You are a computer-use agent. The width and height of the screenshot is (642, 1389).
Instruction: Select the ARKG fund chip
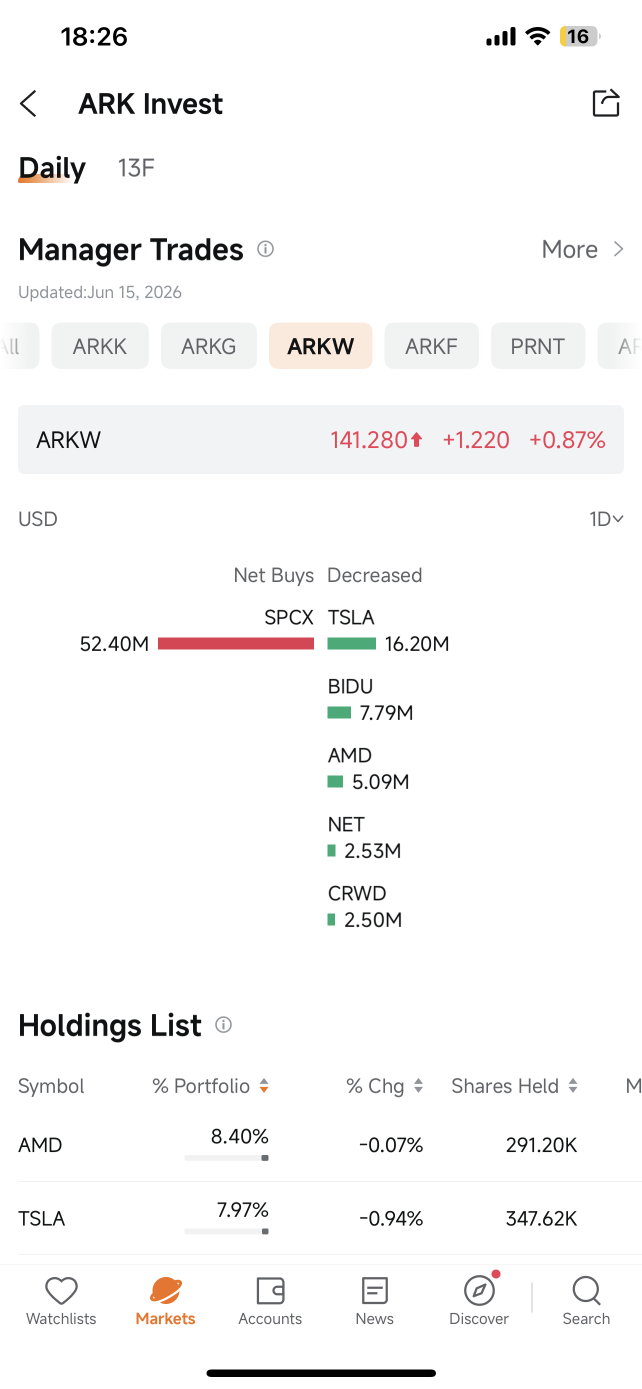(209, 346)
